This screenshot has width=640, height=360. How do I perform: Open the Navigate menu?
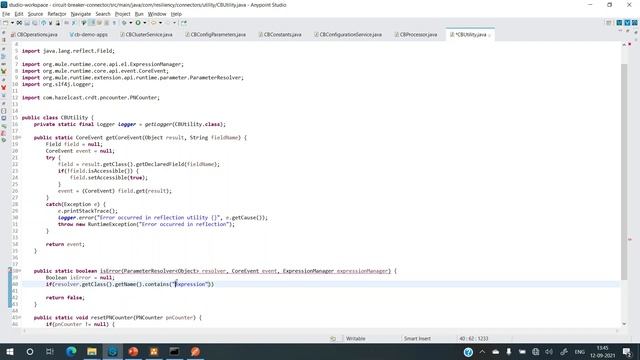pos(80,14)
